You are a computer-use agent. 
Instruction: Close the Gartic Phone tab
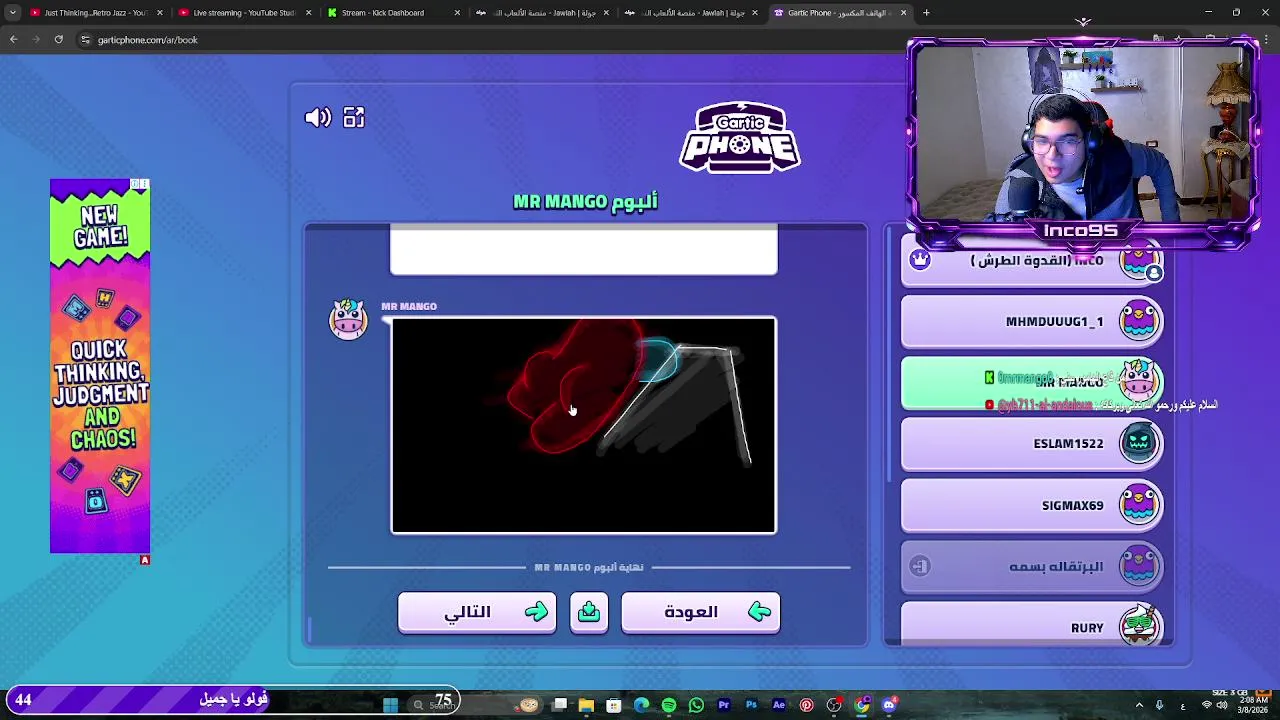(x=904, y=13)
